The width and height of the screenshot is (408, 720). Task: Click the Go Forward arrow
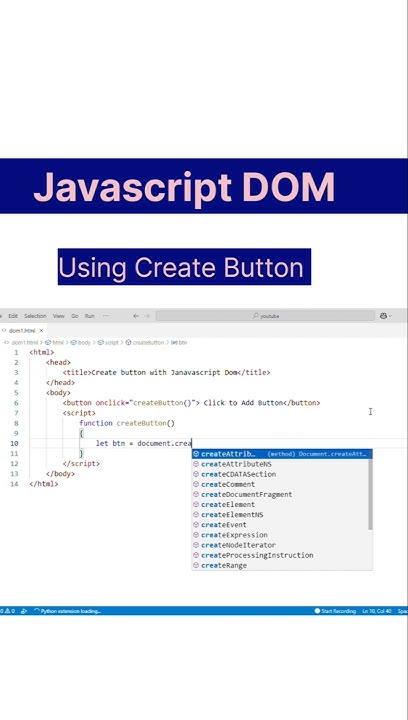(147, 316)
